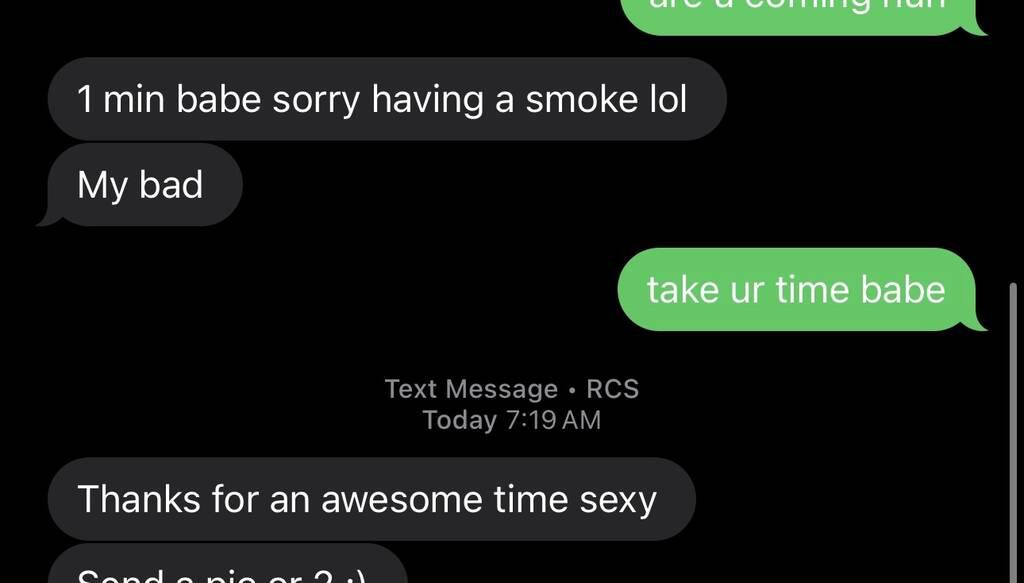1024x583 pixels.
Task: Tap the 'My bad' message bubble
Action: pyautogui.click(x=145, y=185)
